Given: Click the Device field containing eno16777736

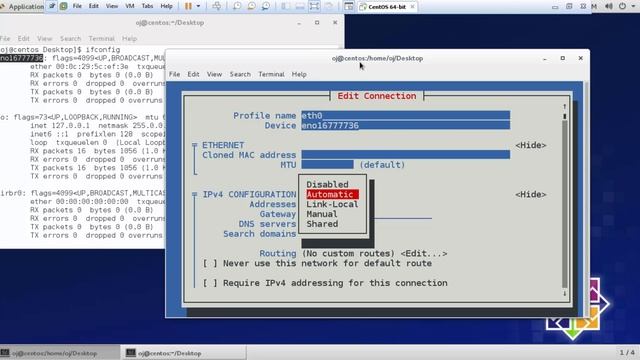Looking at the screenshot, I should pyautogui.click(x=406, y=125).
